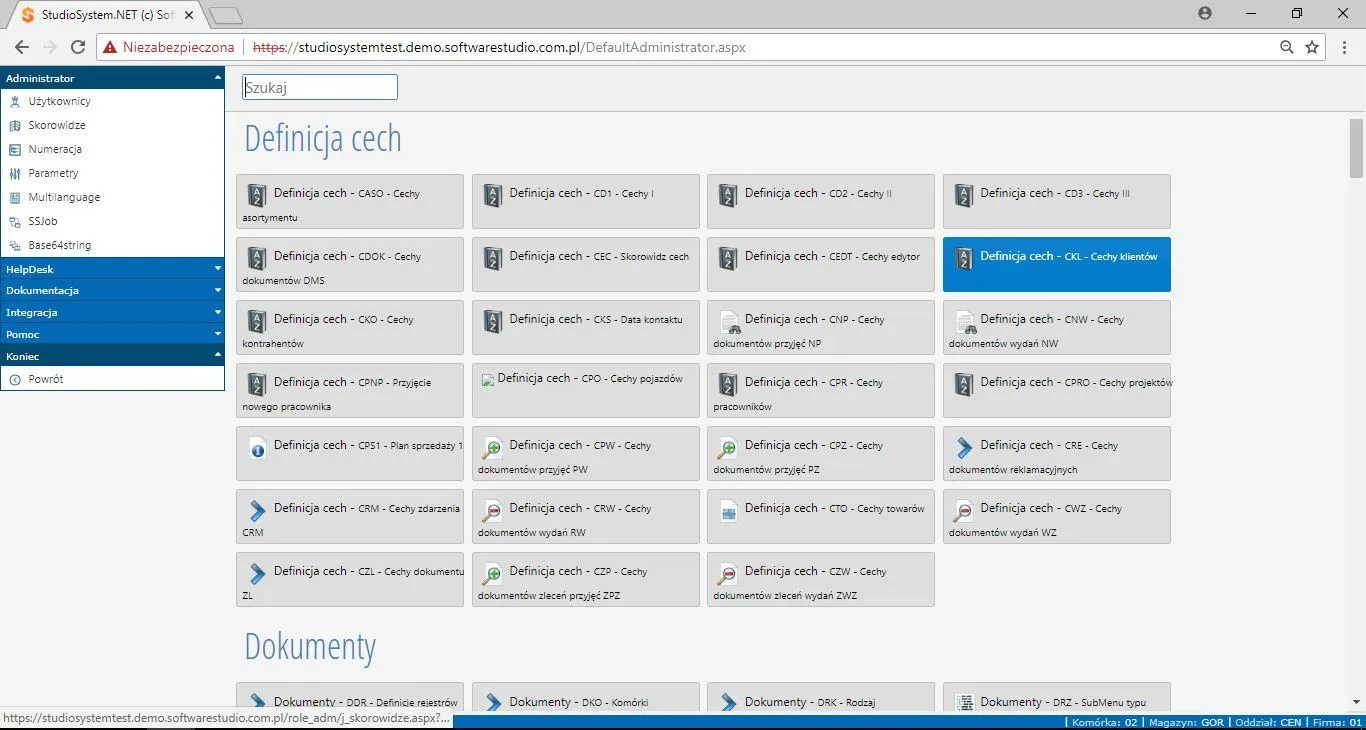Click the magnifier-plus icon on CPW tile

pyautogui.click(x=492, y=447)
